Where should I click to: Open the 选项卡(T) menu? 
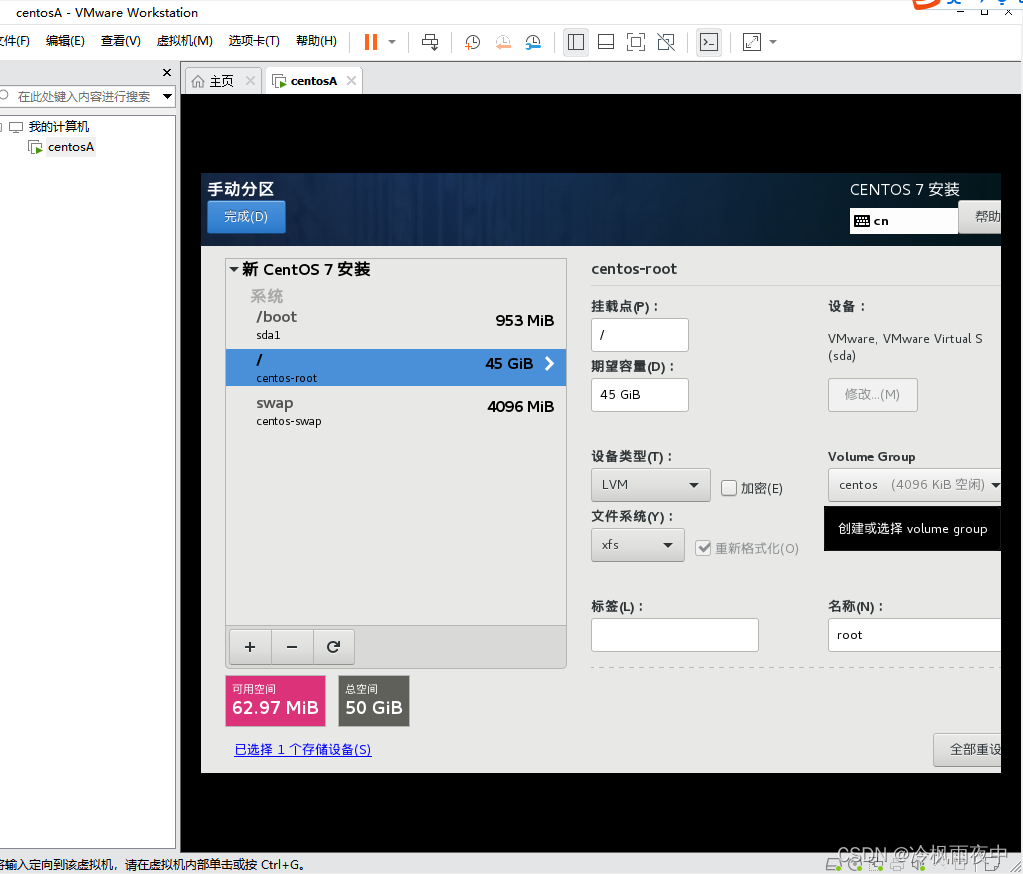click(x=254, y=40)
